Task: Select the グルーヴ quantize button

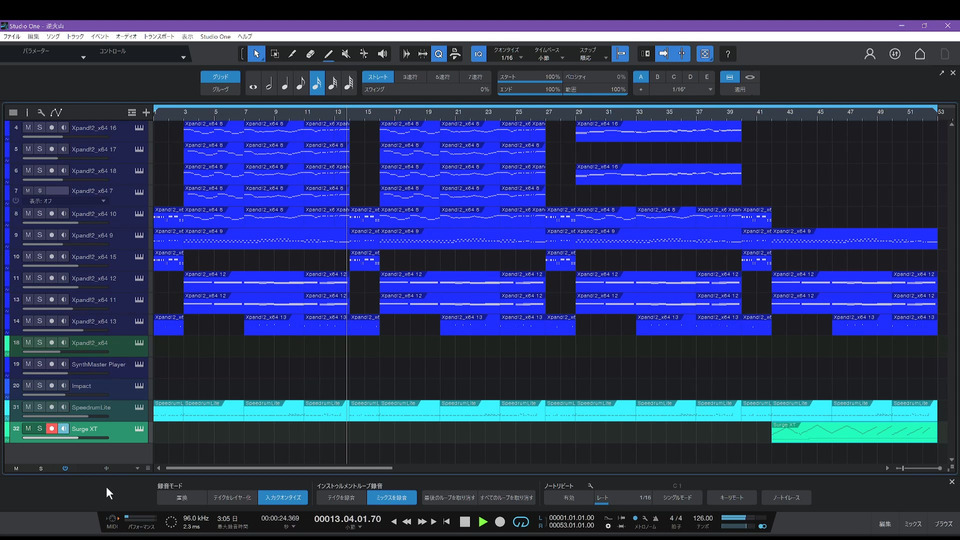Action: point(220,89)
